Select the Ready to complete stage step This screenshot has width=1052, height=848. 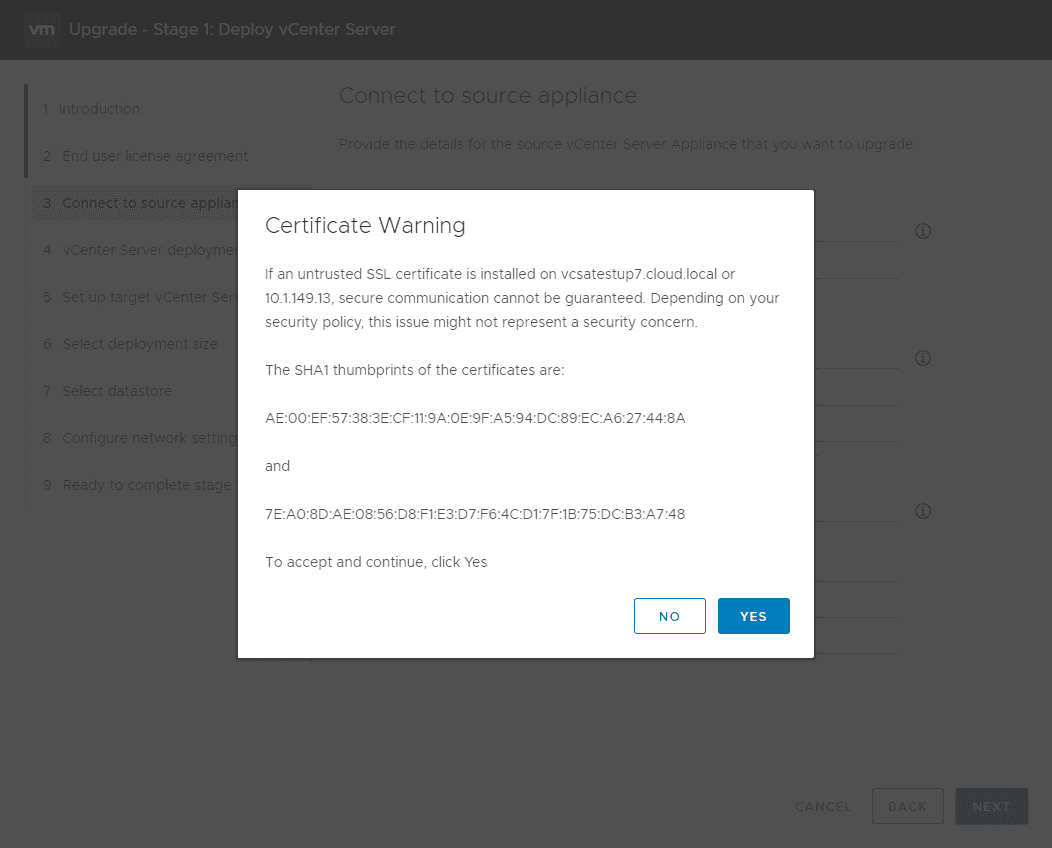tap(140, 485)
